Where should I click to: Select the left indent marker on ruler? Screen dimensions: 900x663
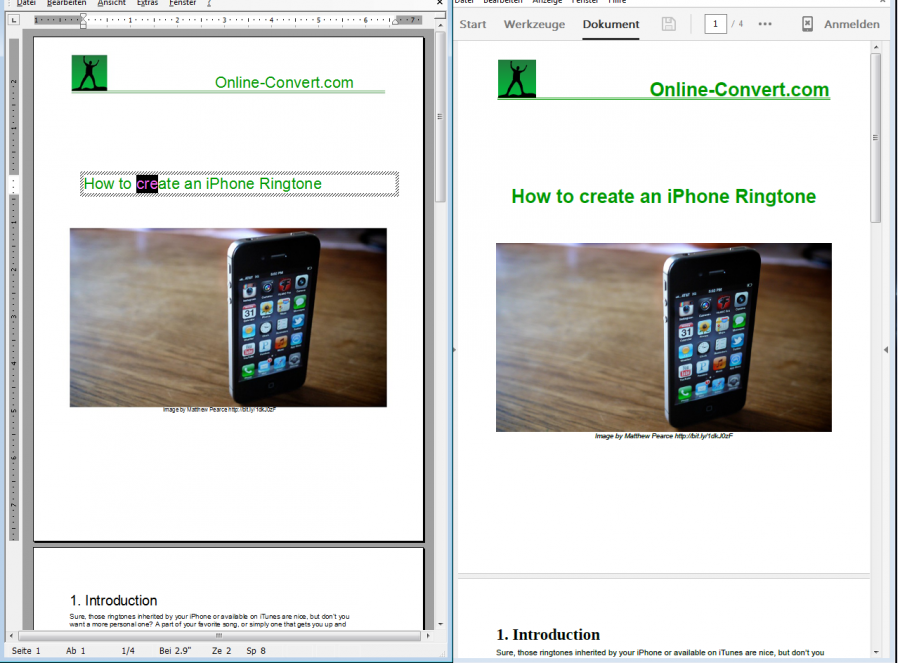83,21
